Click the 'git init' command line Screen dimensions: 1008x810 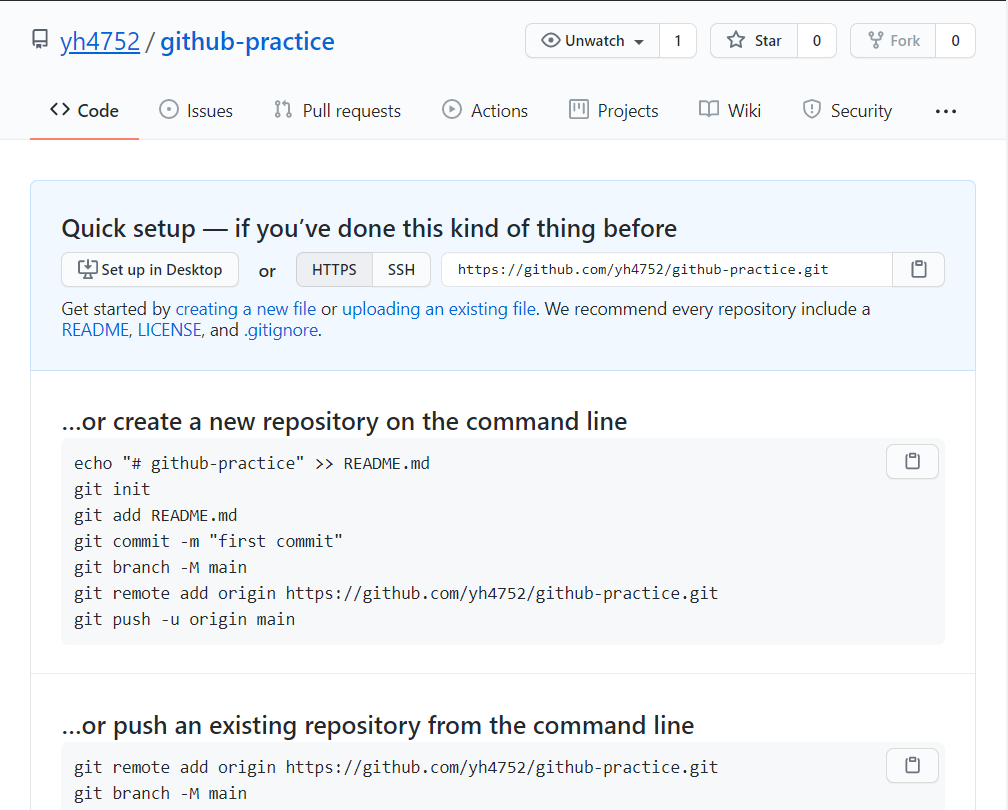click(x=112, y=490)
